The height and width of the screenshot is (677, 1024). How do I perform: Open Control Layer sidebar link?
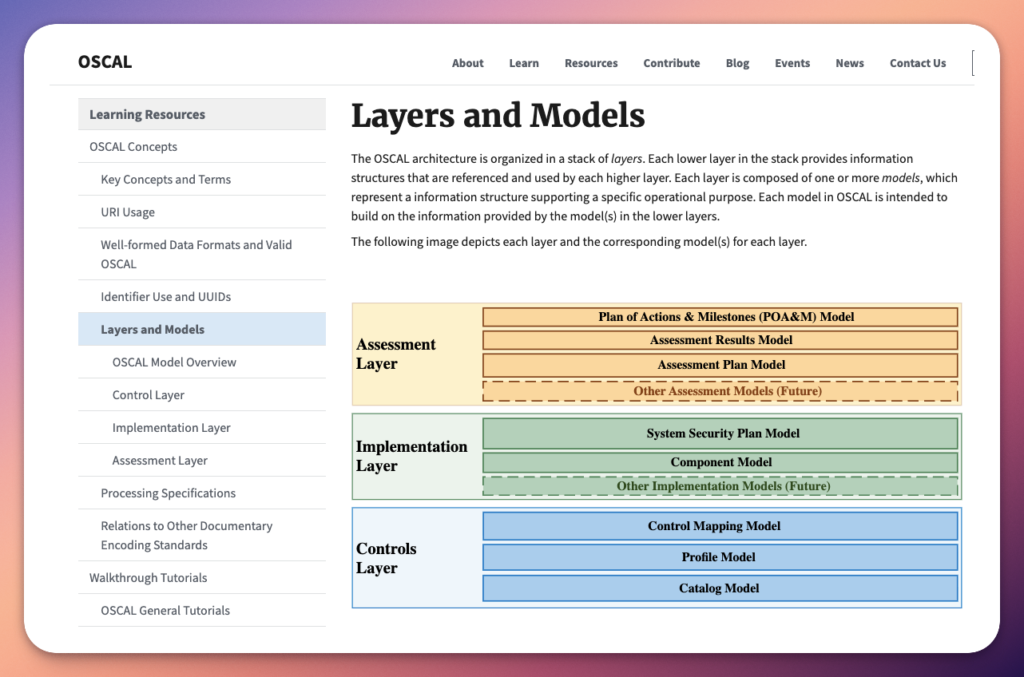point(148,395)
